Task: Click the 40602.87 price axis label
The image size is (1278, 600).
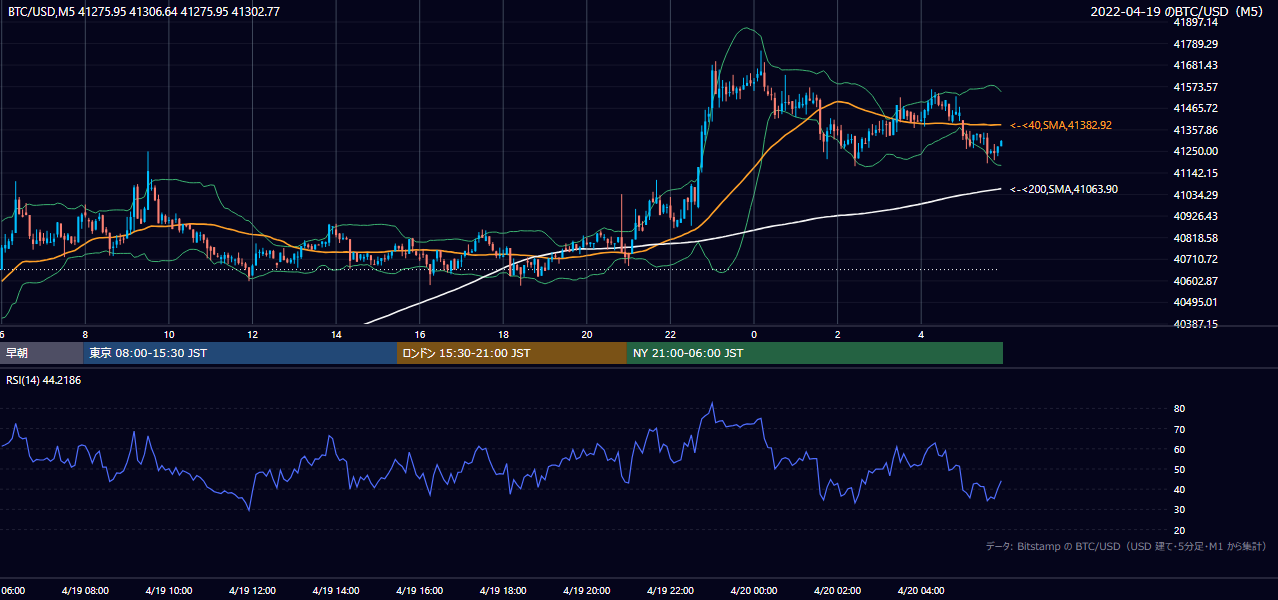Action: tap(1196, 281)
